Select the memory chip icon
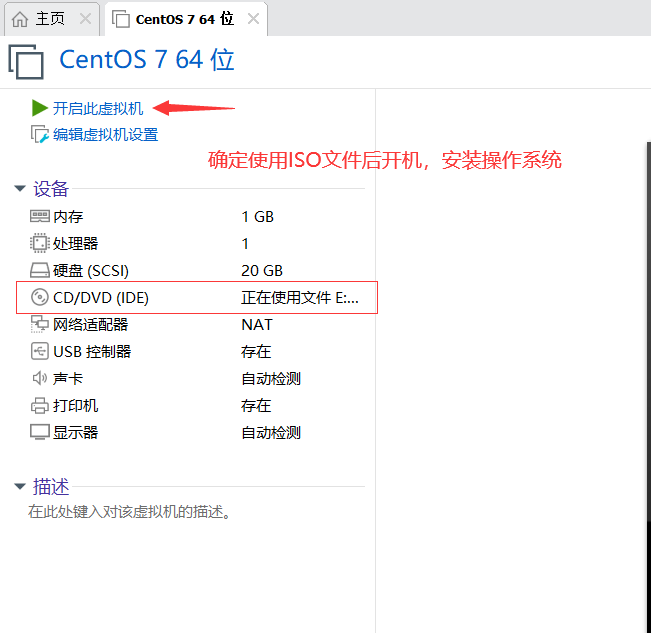 point(40,216)
